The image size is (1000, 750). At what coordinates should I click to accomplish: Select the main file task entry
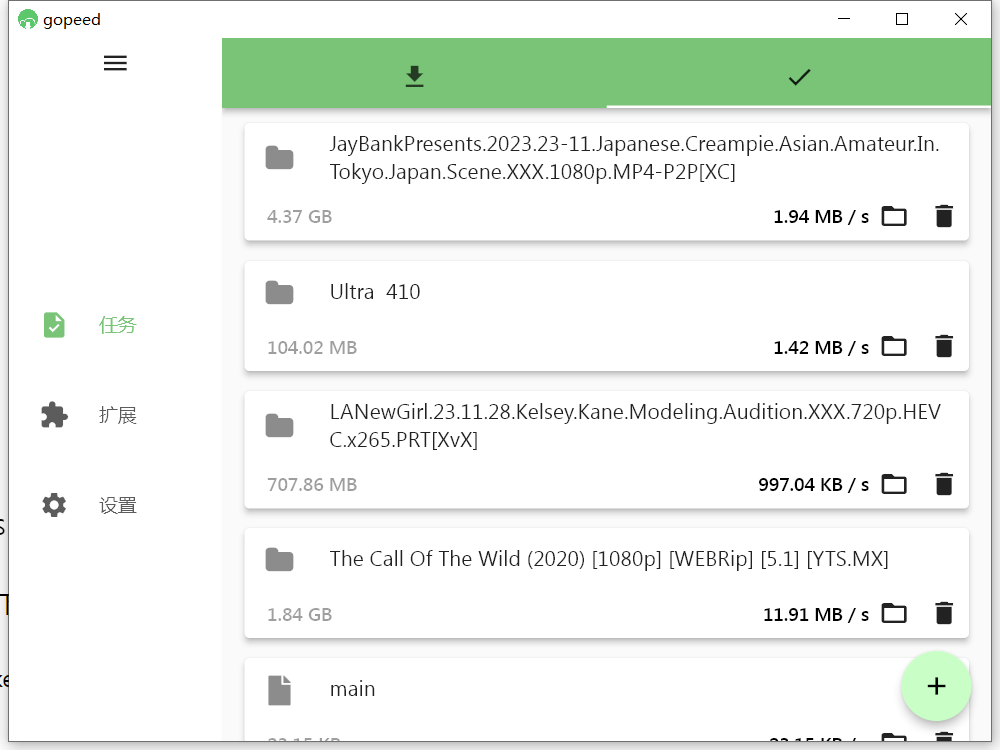coord(353,689)
